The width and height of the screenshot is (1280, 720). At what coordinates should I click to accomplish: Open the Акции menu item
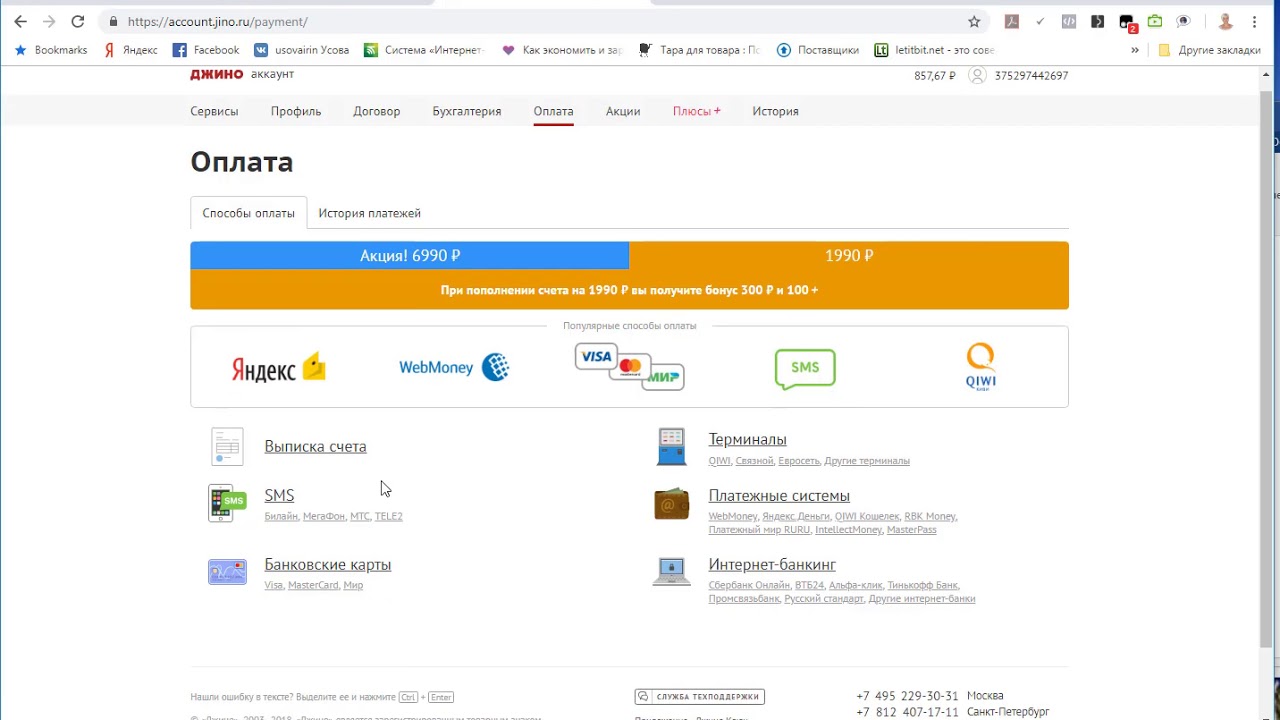click(623, 111)
